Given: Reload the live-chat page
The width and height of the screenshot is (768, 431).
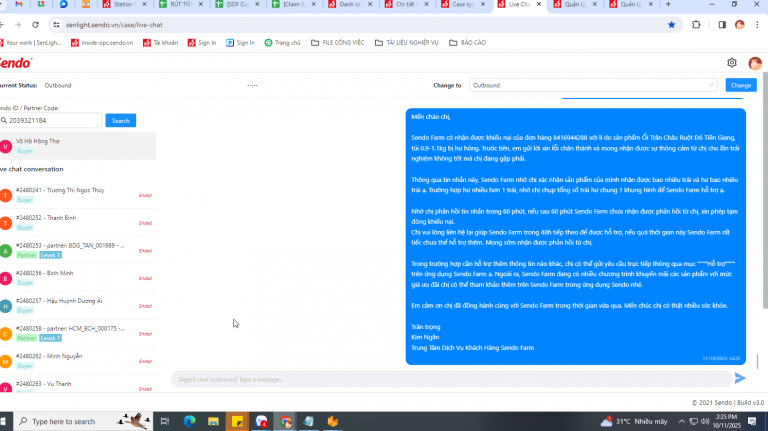Looking at the screenshot, I should tap(35, 24).
